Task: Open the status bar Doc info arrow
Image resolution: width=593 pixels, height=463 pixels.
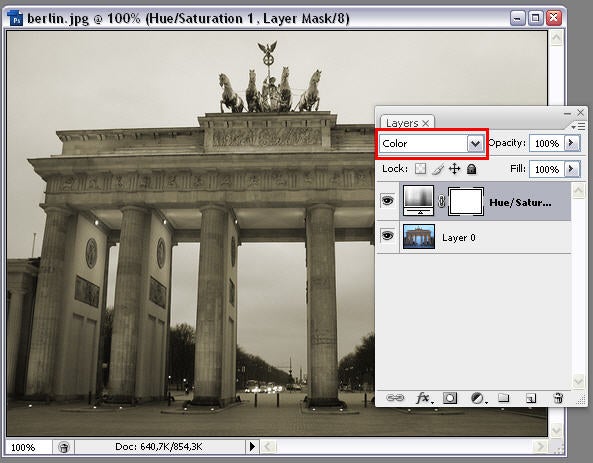Action: click(x=252, y=447)
